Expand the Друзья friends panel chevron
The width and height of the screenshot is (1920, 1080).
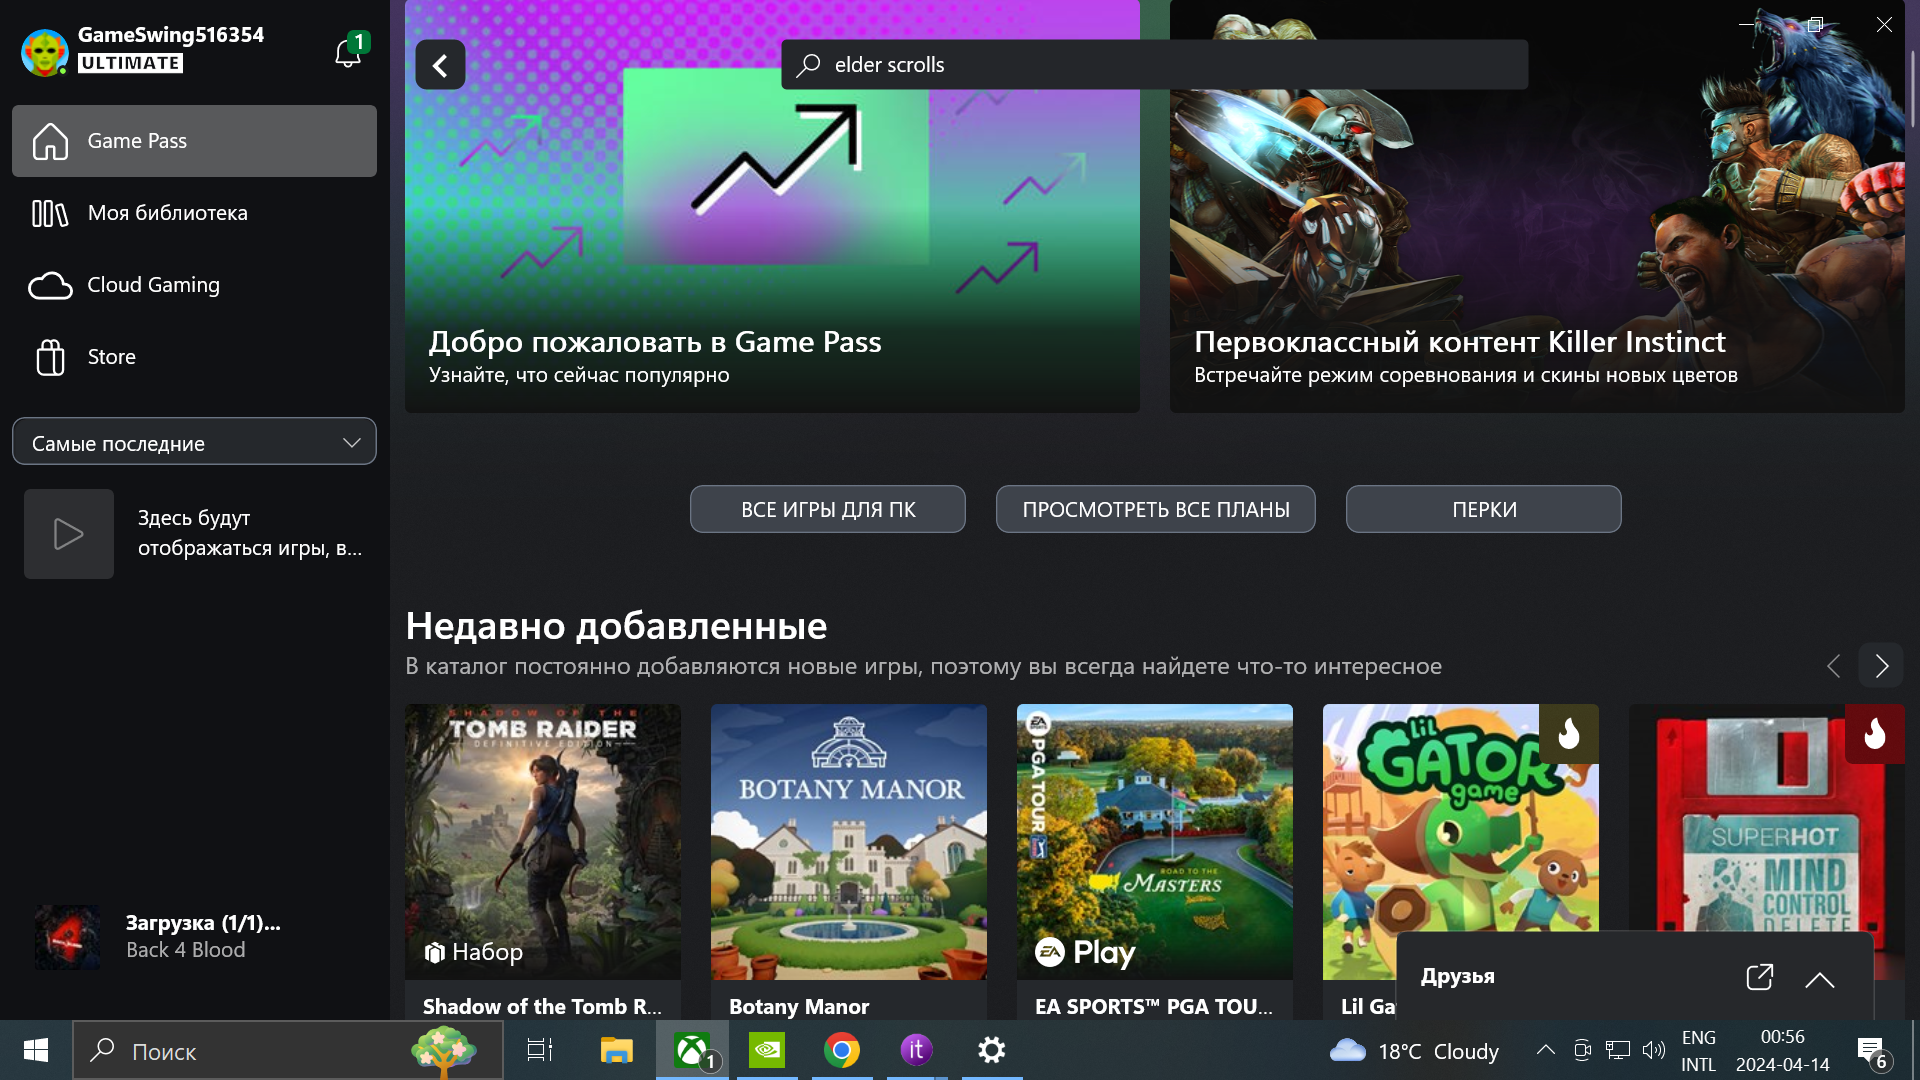pos(1819,979)
